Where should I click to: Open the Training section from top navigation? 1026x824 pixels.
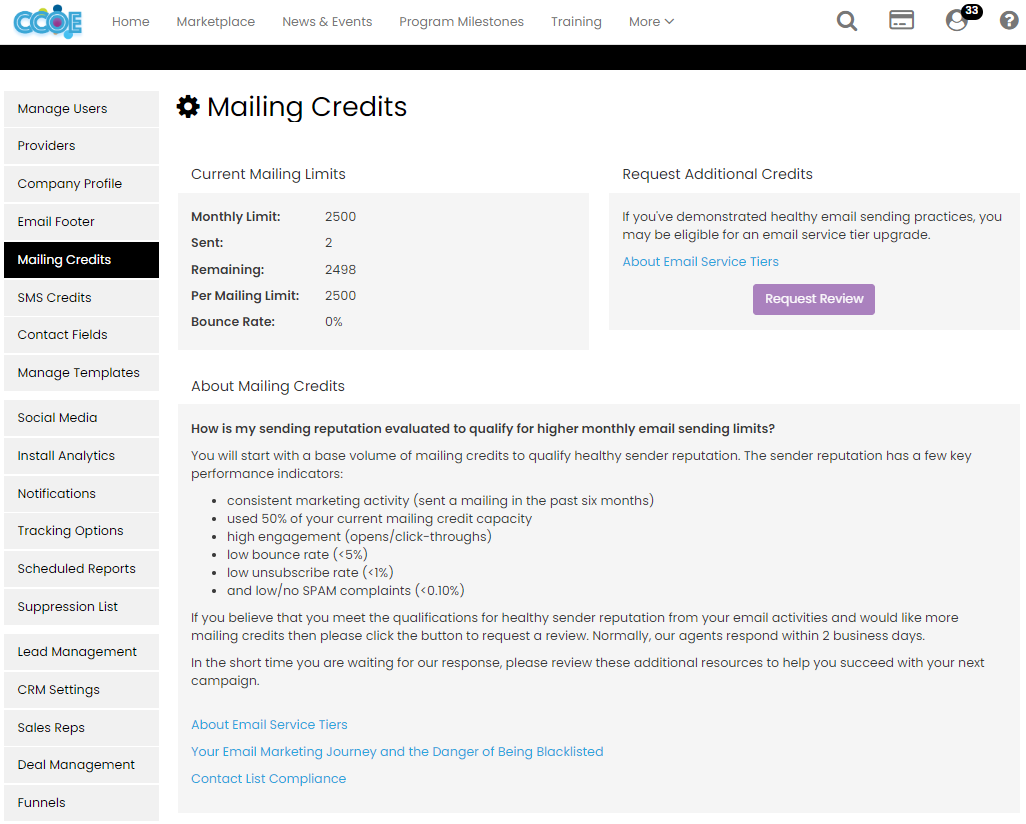coord(576,21)
